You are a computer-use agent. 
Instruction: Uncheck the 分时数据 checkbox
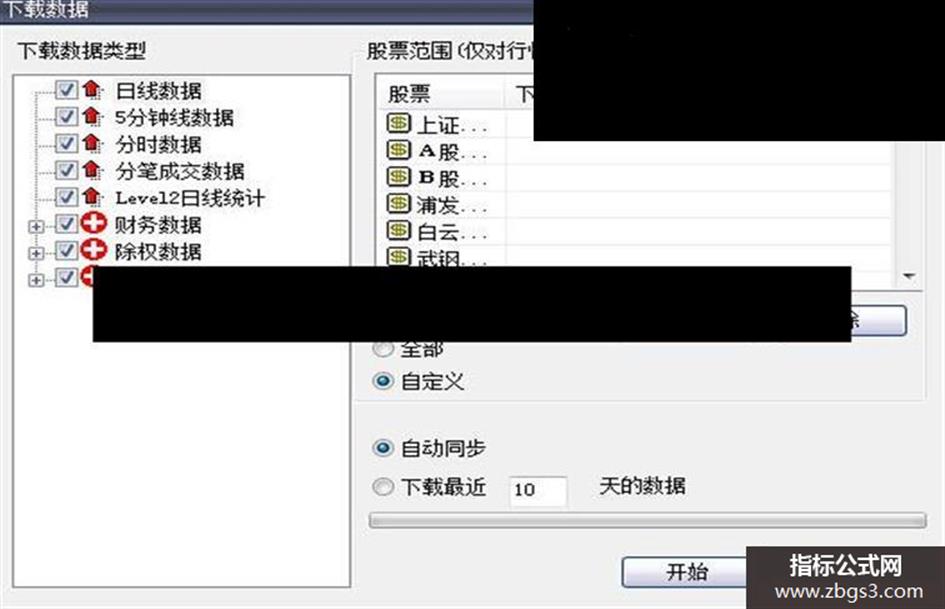(x=66, y=144)
